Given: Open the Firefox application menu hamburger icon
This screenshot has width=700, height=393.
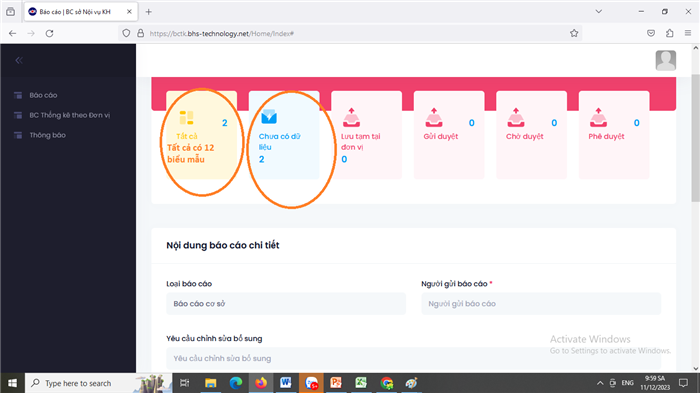Looking at the screenshot, I should click(x=688, y=33).
